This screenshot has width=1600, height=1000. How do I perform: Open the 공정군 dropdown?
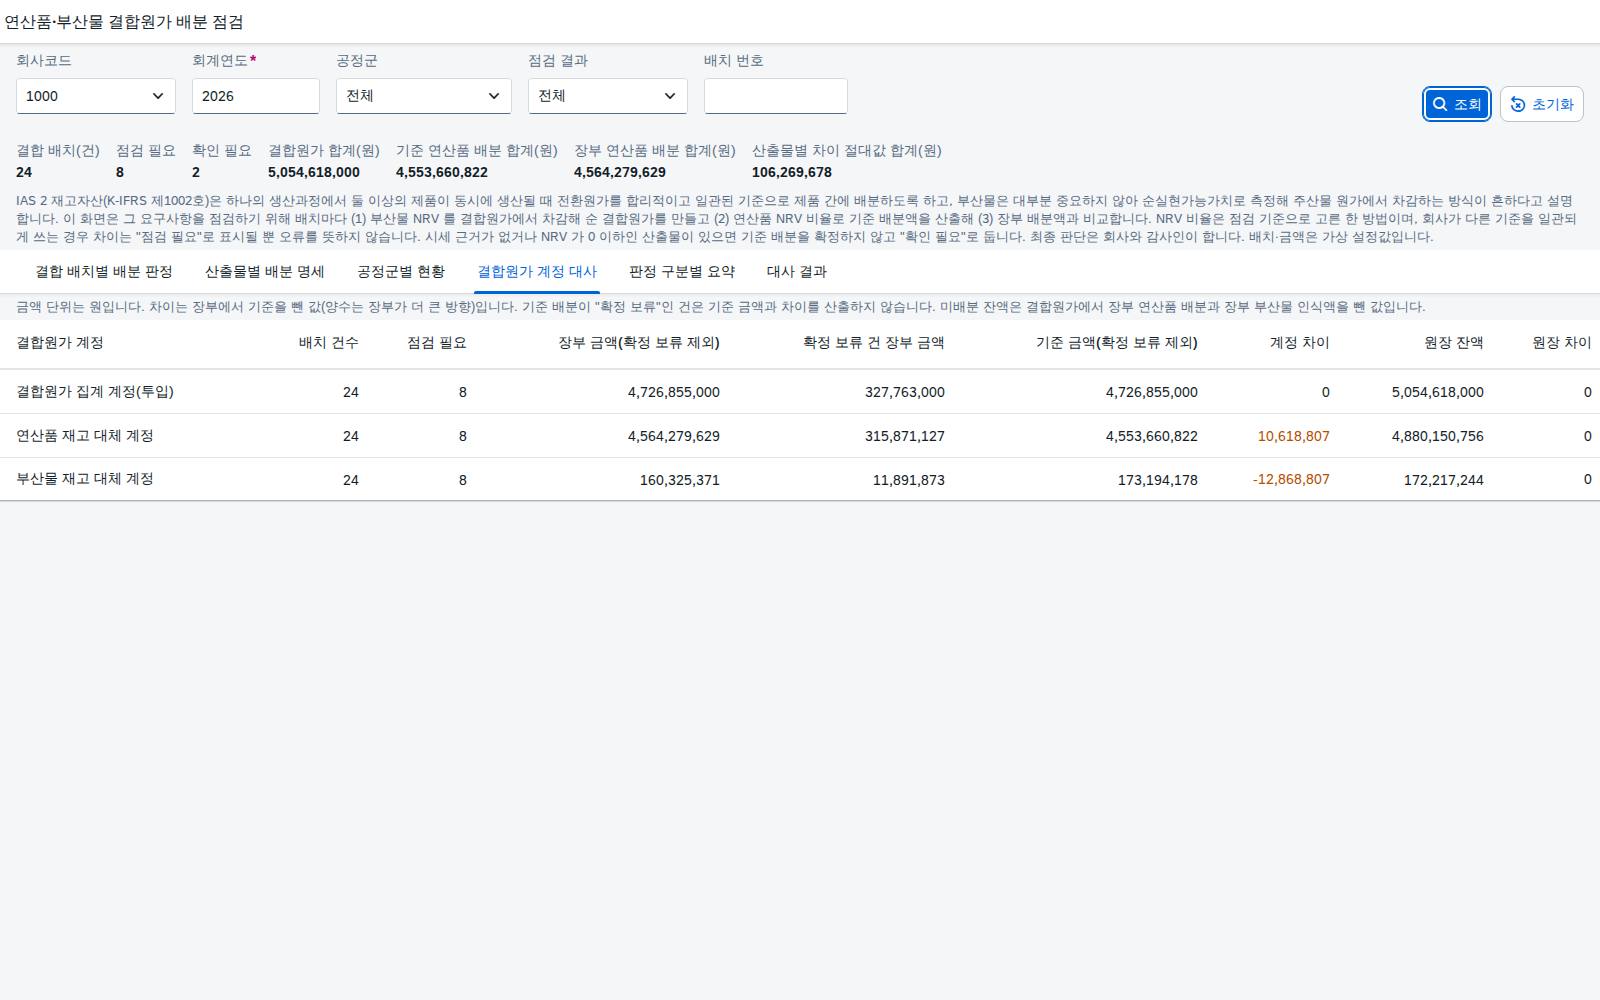[424, 96]
